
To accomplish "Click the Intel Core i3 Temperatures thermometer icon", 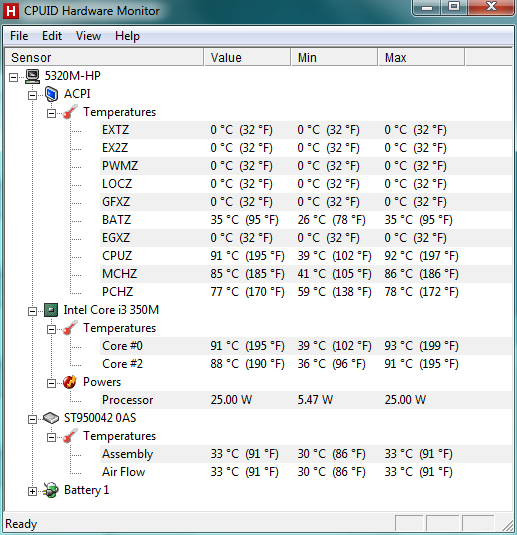I will click(x=70, y=328).
